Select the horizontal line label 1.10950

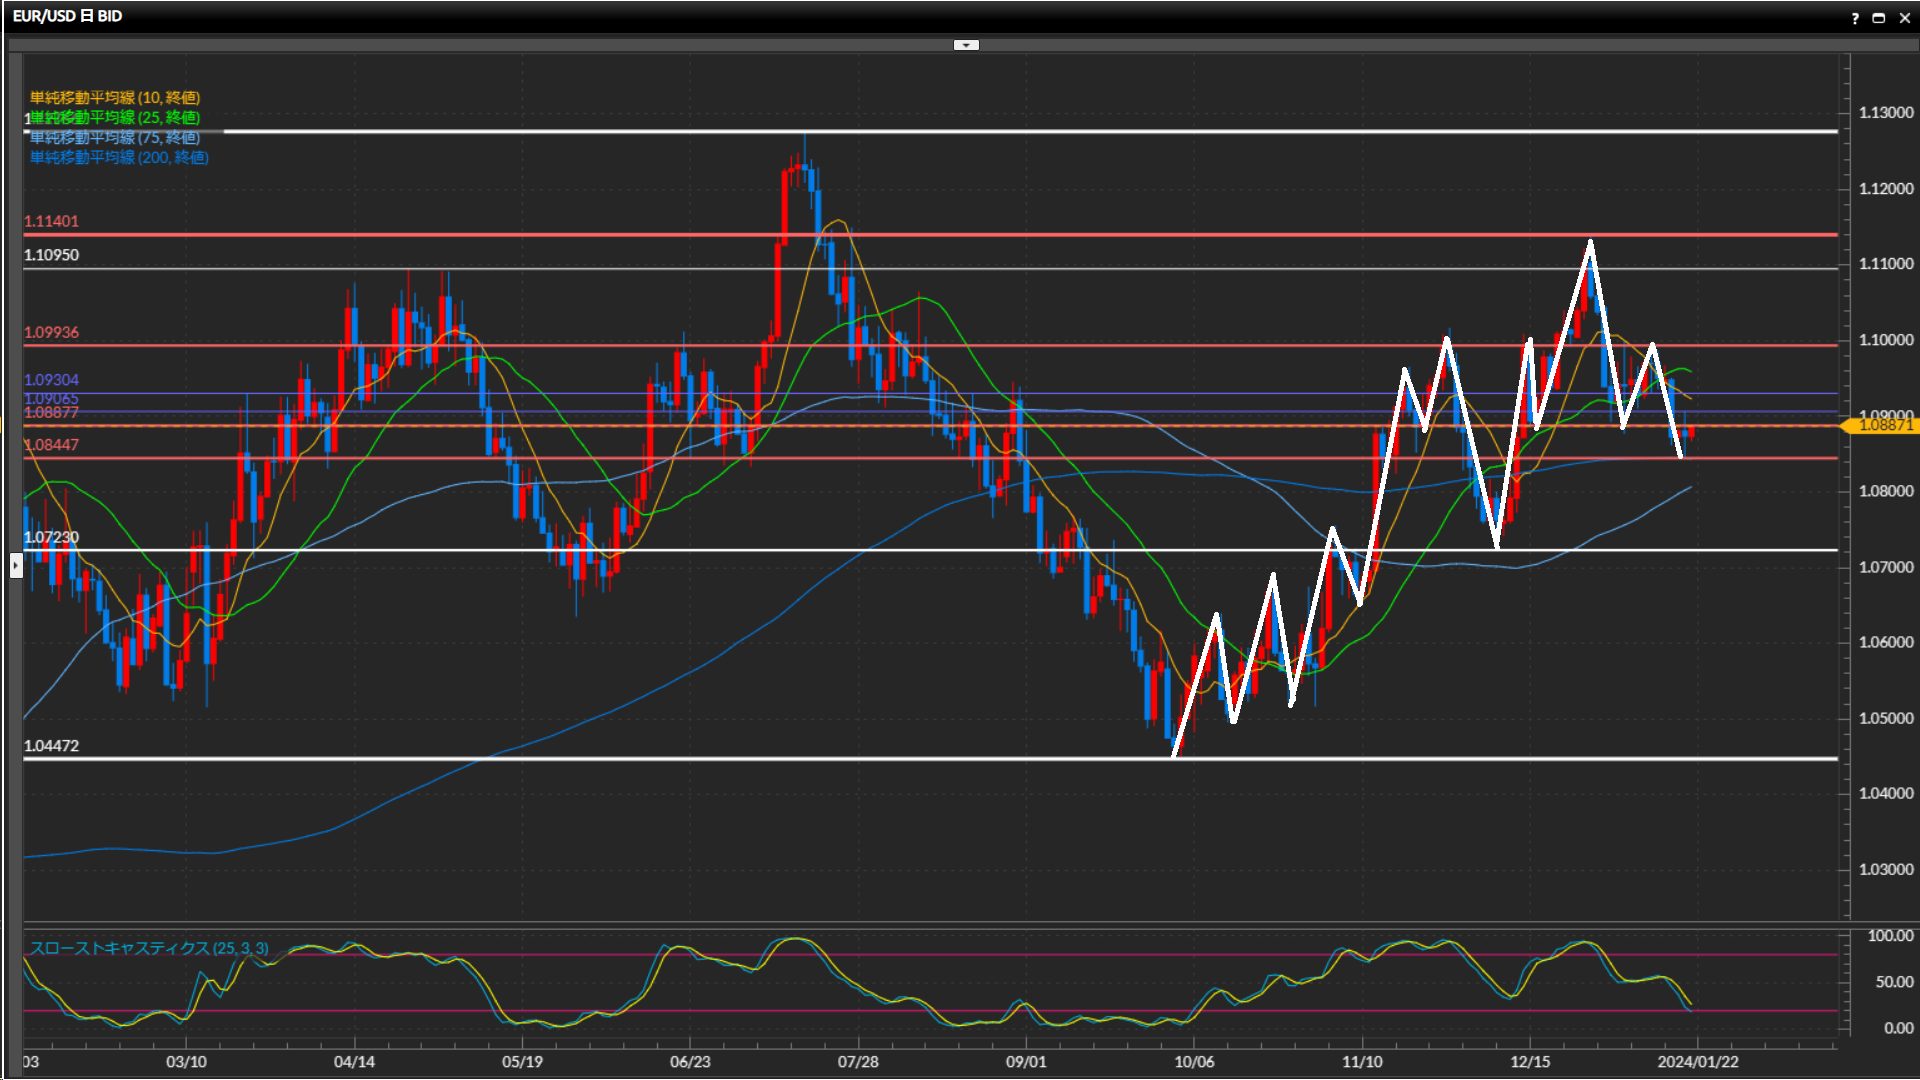(51, 256)
